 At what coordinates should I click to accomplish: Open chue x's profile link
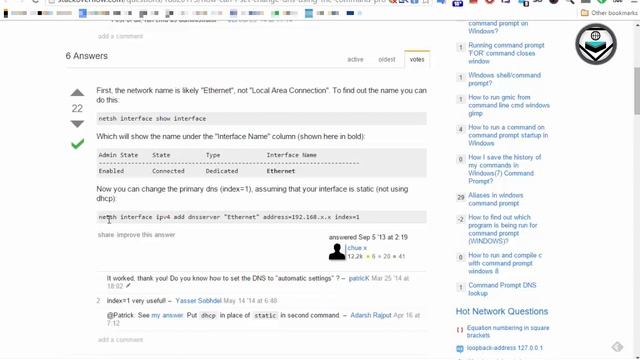tap(357, 248)
